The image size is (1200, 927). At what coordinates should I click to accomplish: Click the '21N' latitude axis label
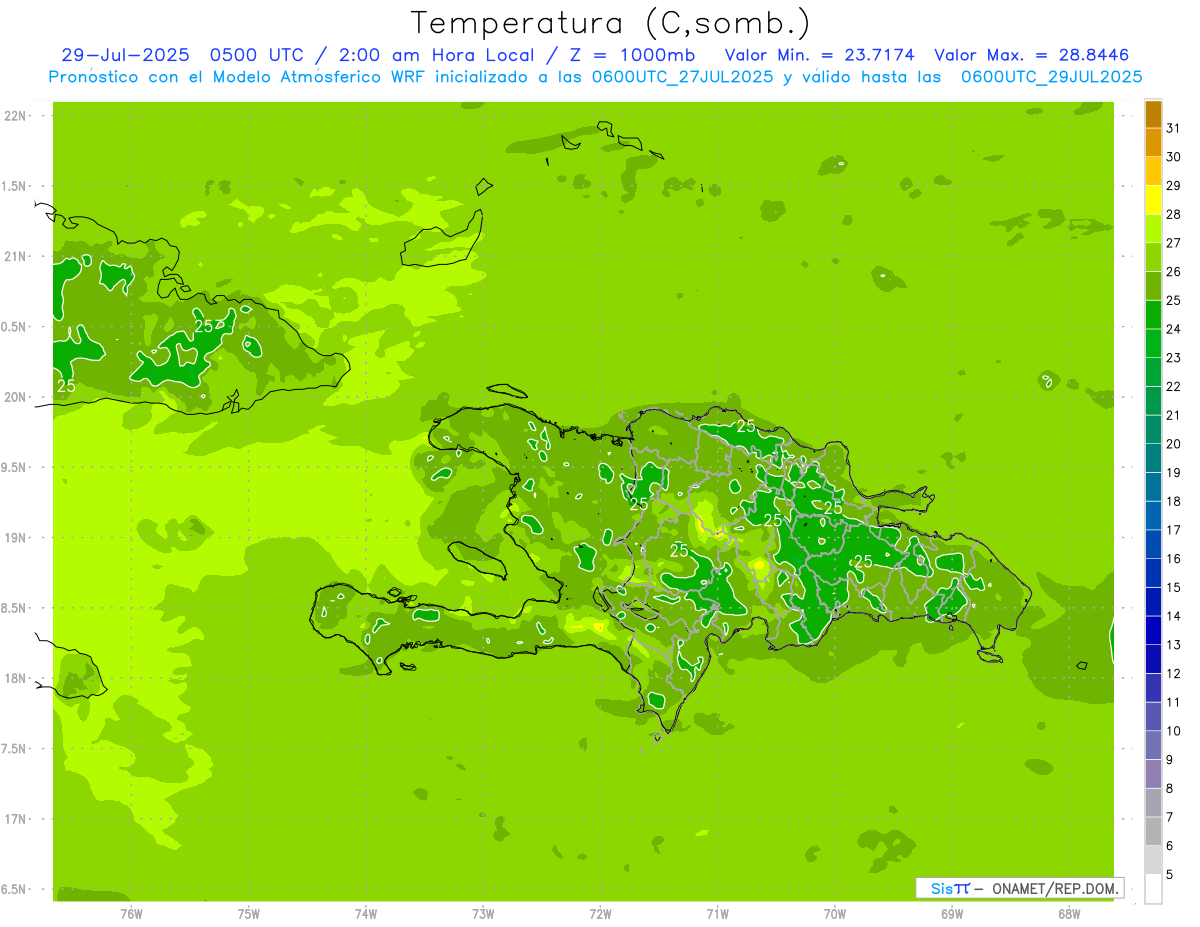tap(15, 257)
